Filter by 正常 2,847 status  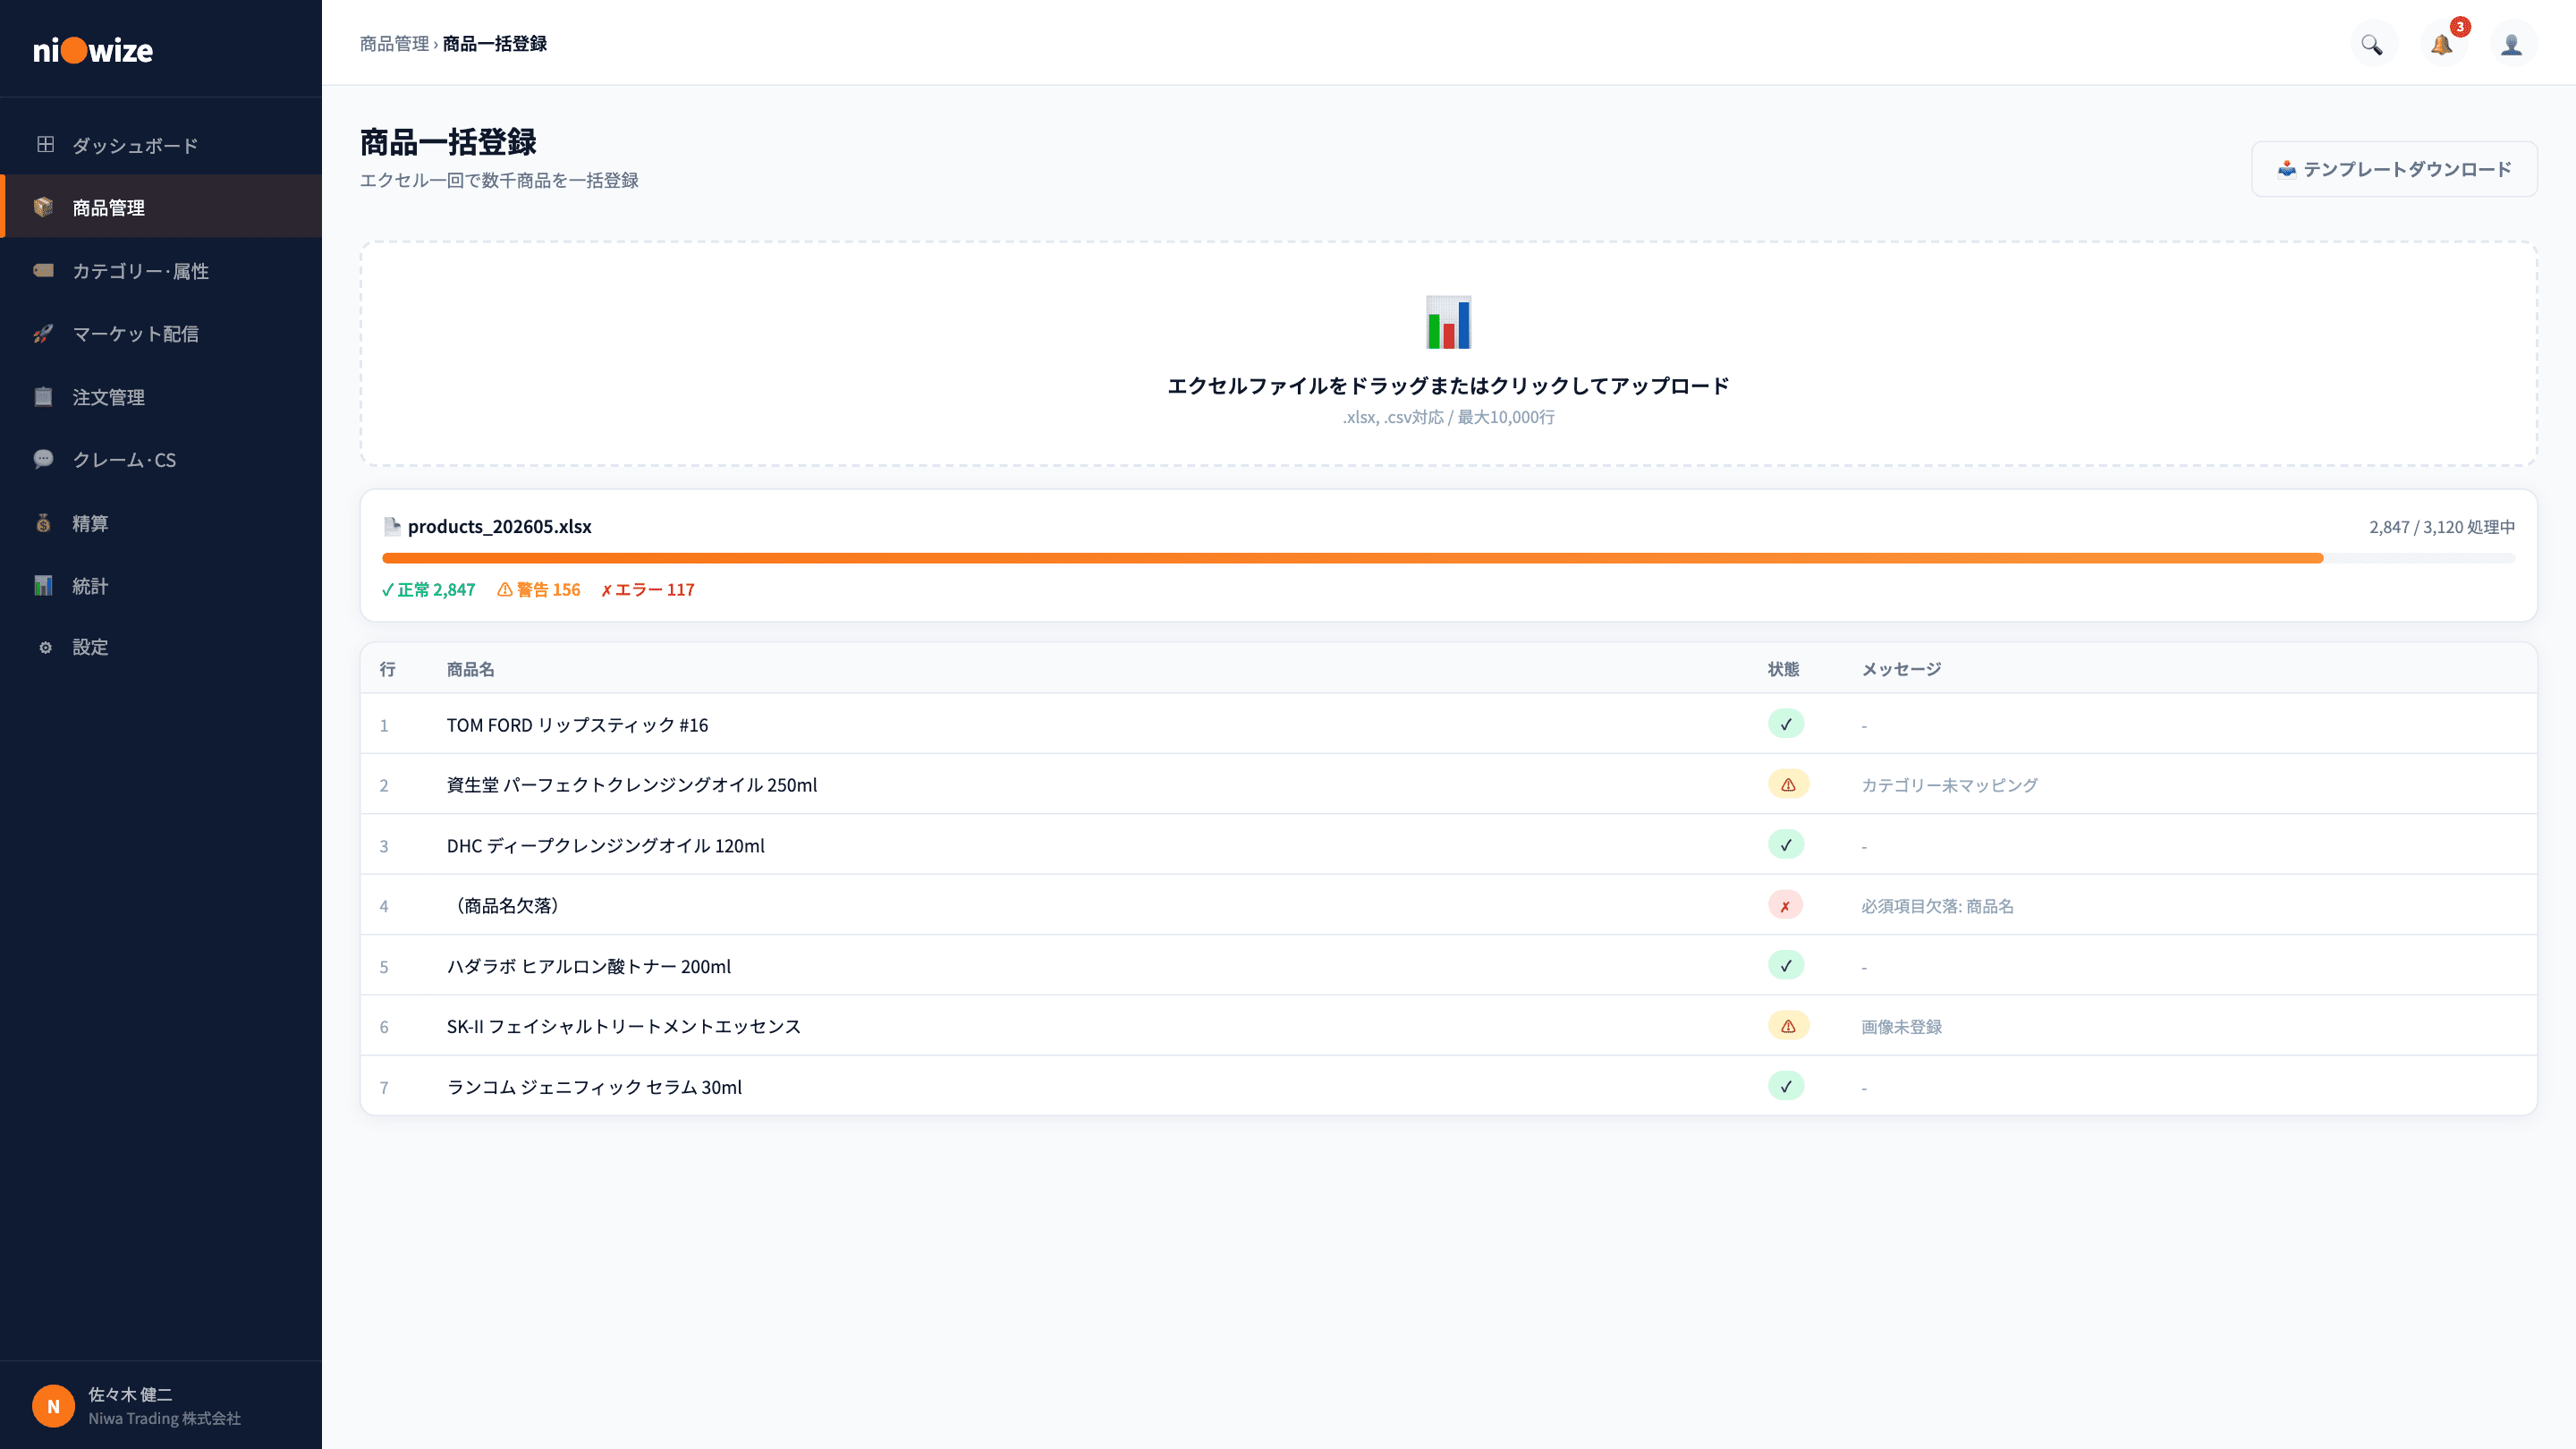click(428, 590)
